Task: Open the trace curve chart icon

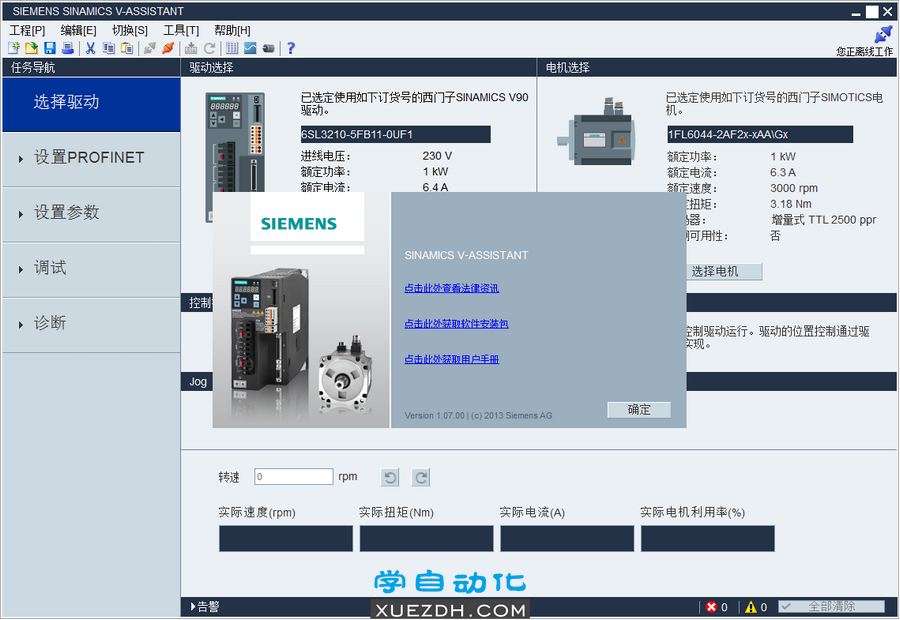Action: [x=250, y=48]
